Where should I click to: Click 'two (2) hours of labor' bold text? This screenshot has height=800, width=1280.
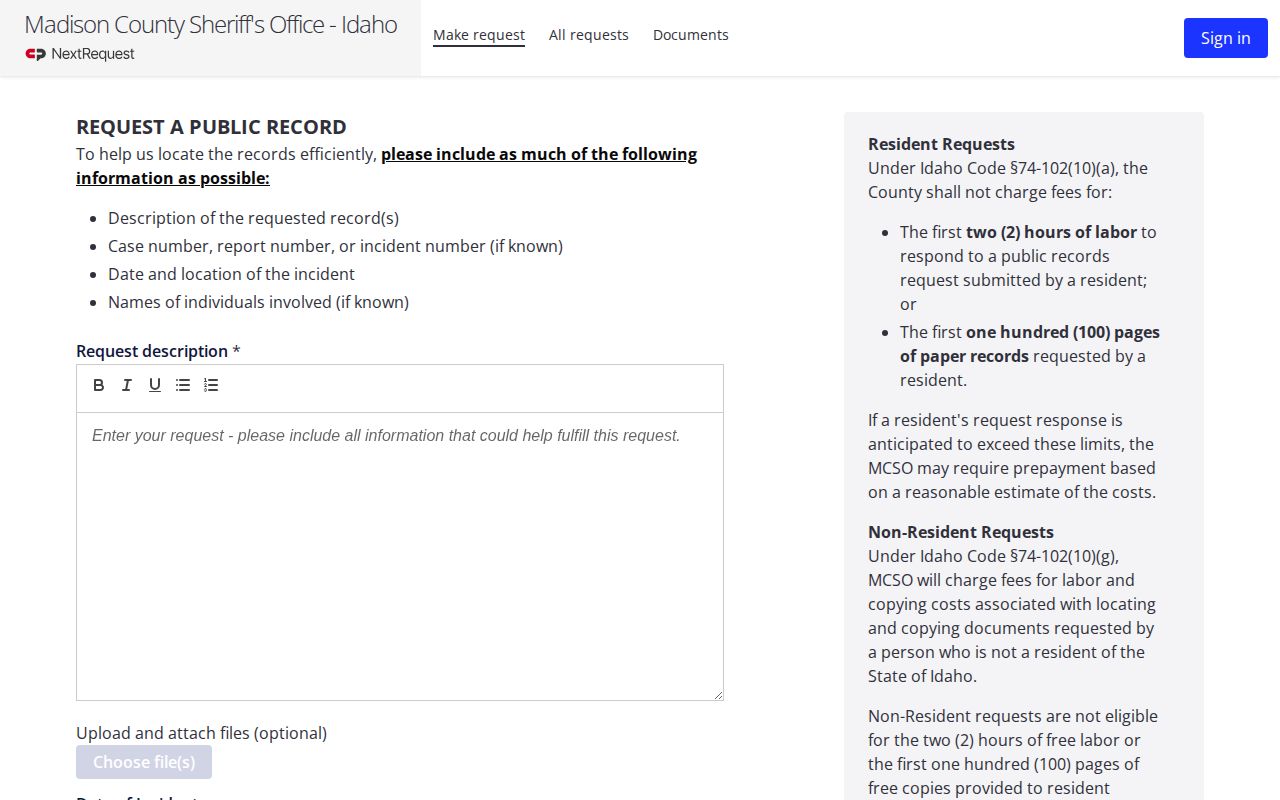click(1051, 232)
